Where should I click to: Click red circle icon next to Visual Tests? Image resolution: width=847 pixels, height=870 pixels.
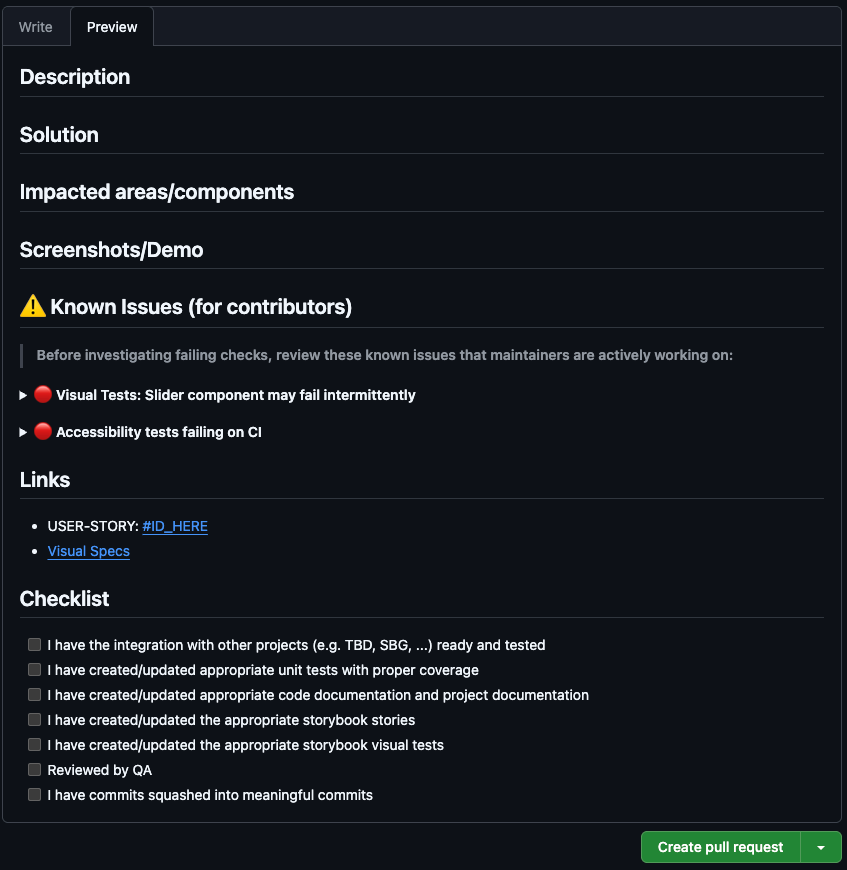pos(43,394)
